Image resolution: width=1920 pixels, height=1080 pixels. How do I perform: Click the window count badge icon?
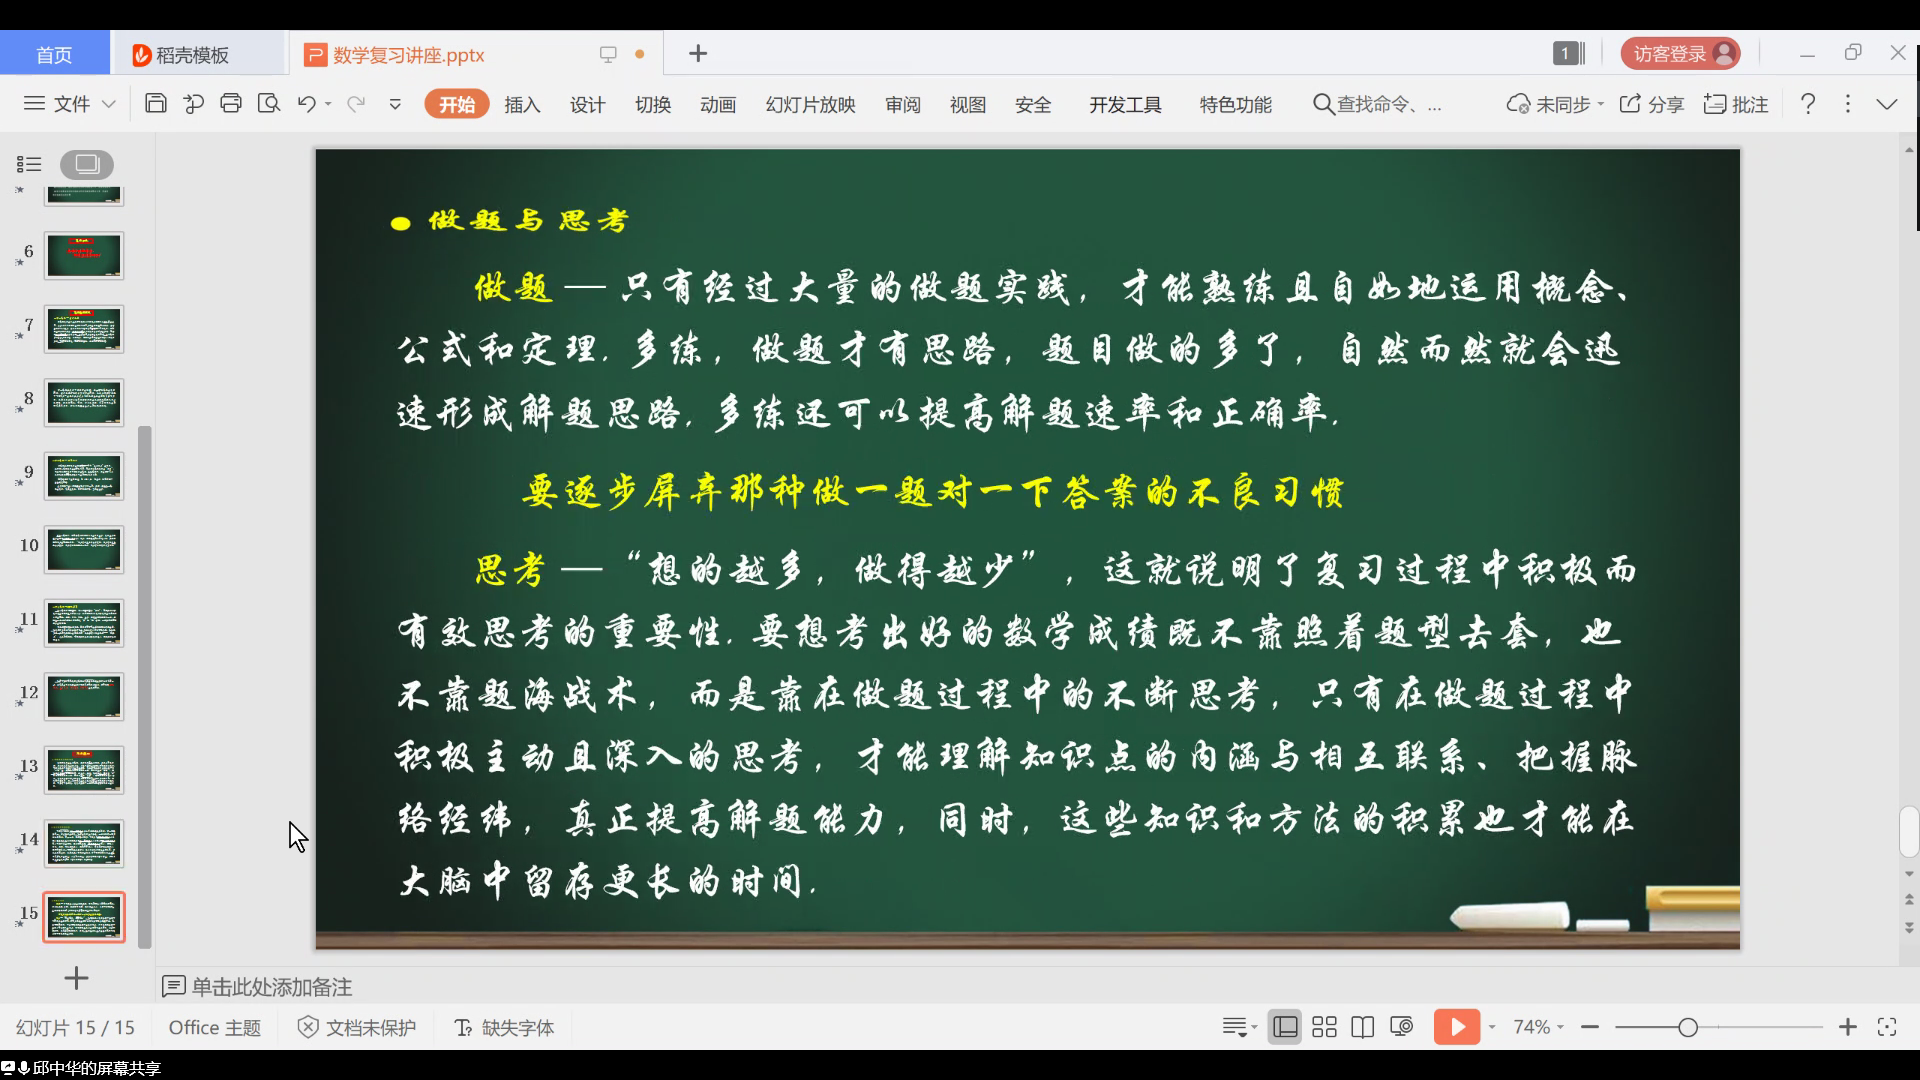pyautogui.click(x=1569, y=53)
